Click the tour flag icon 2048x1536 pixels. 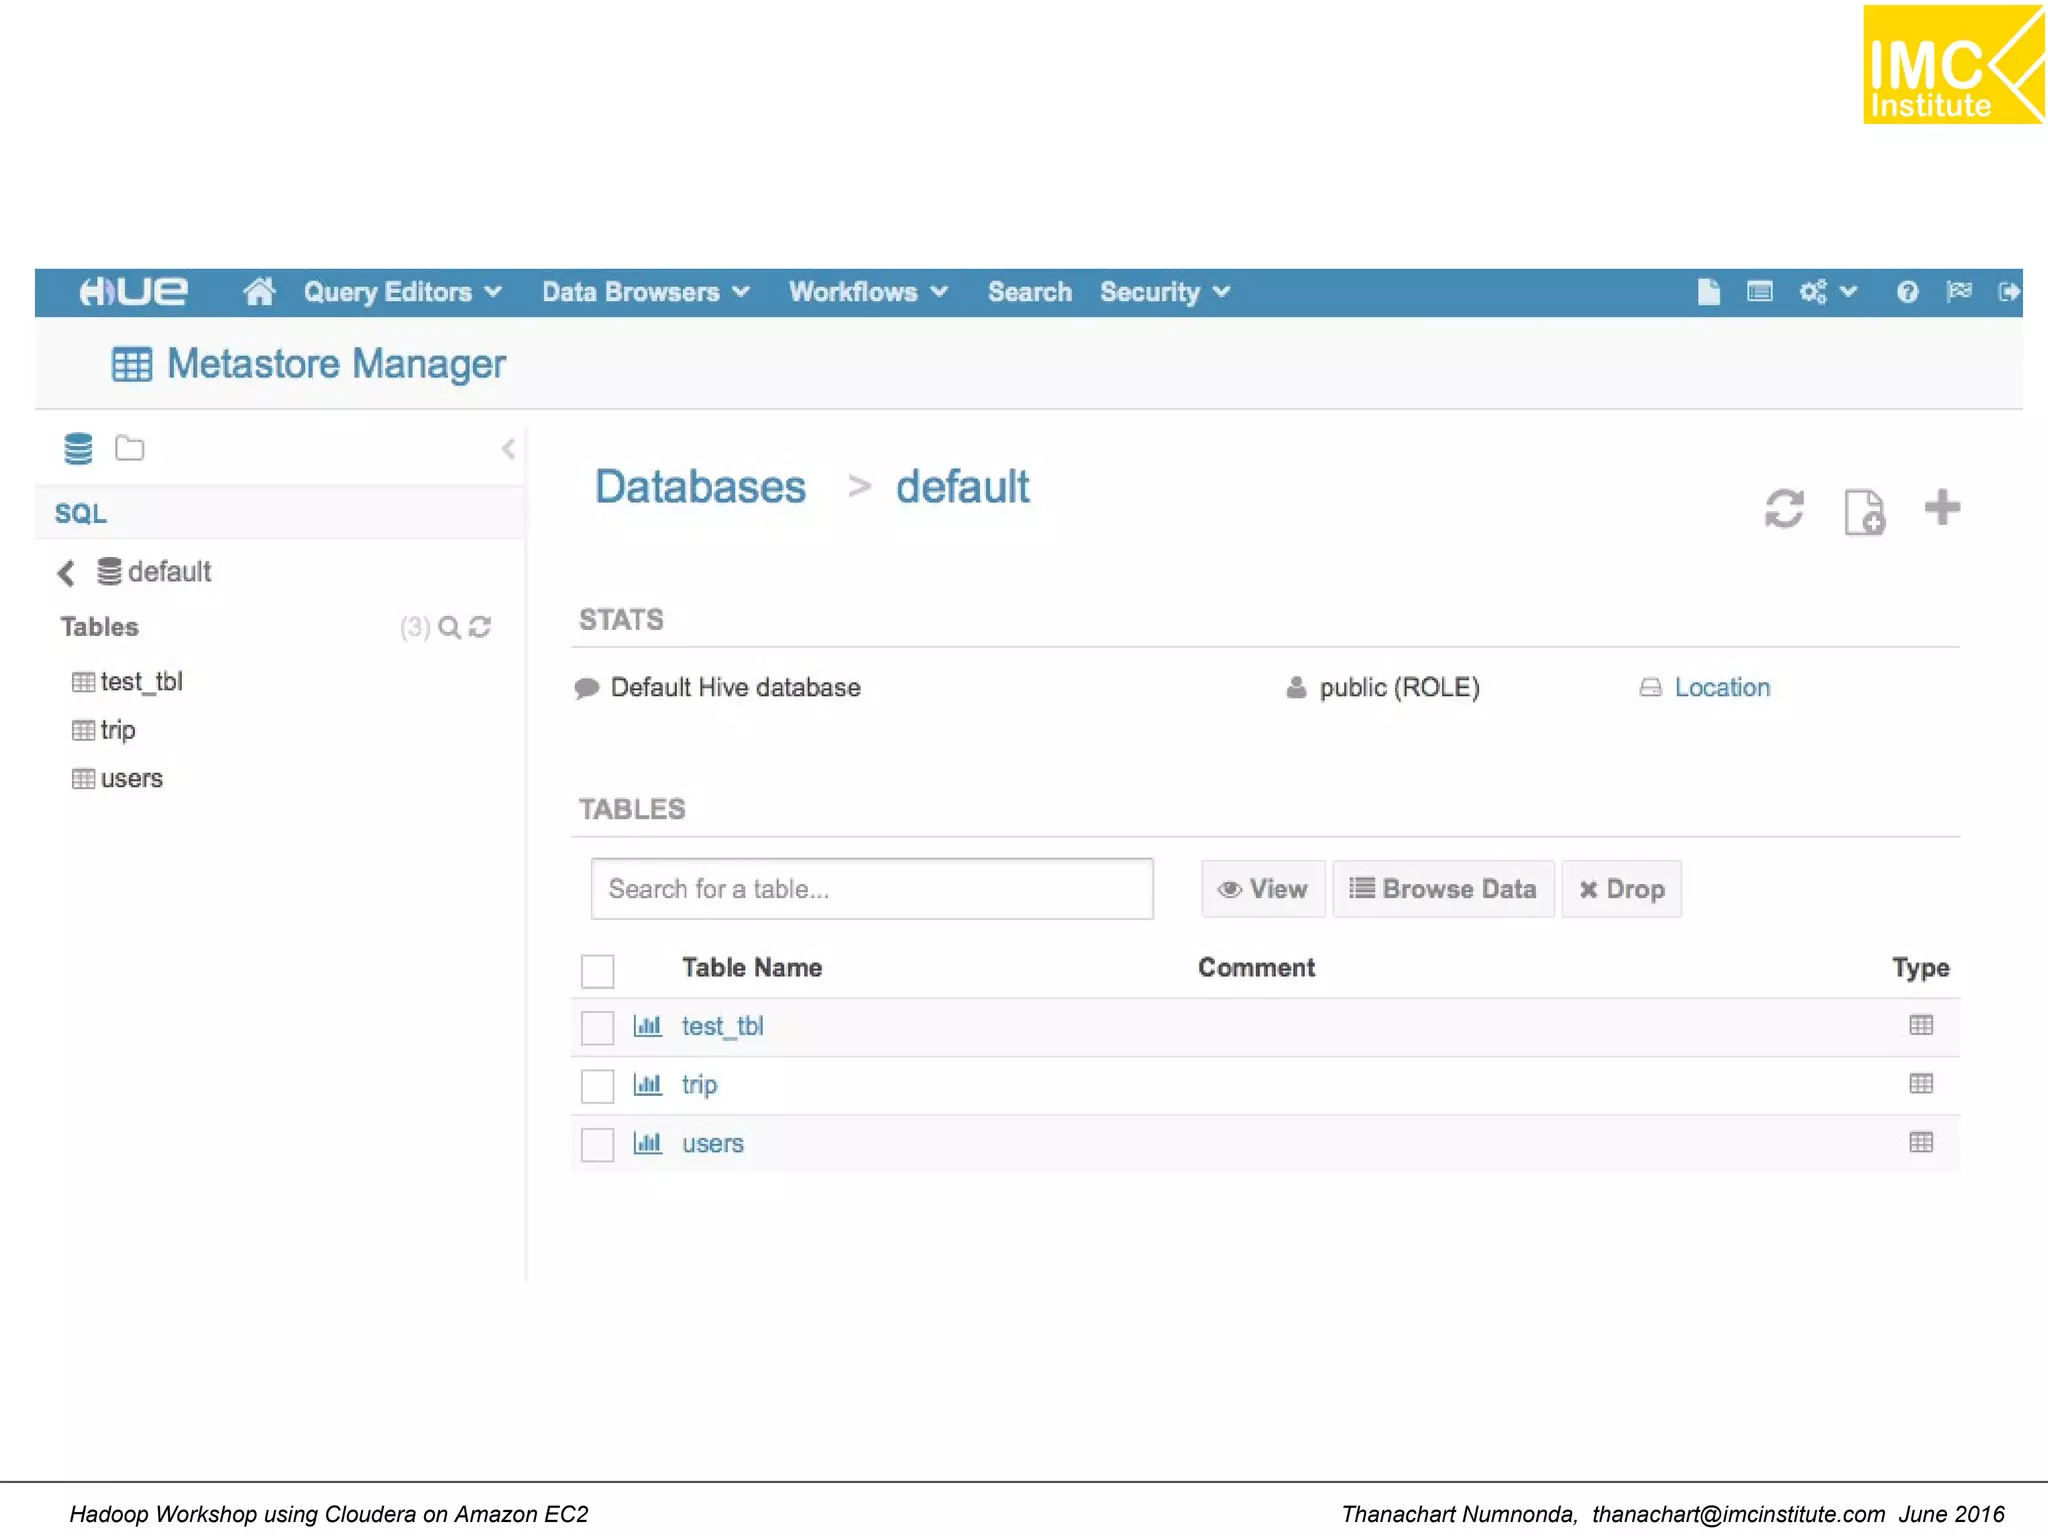(x=1959, y=291)
